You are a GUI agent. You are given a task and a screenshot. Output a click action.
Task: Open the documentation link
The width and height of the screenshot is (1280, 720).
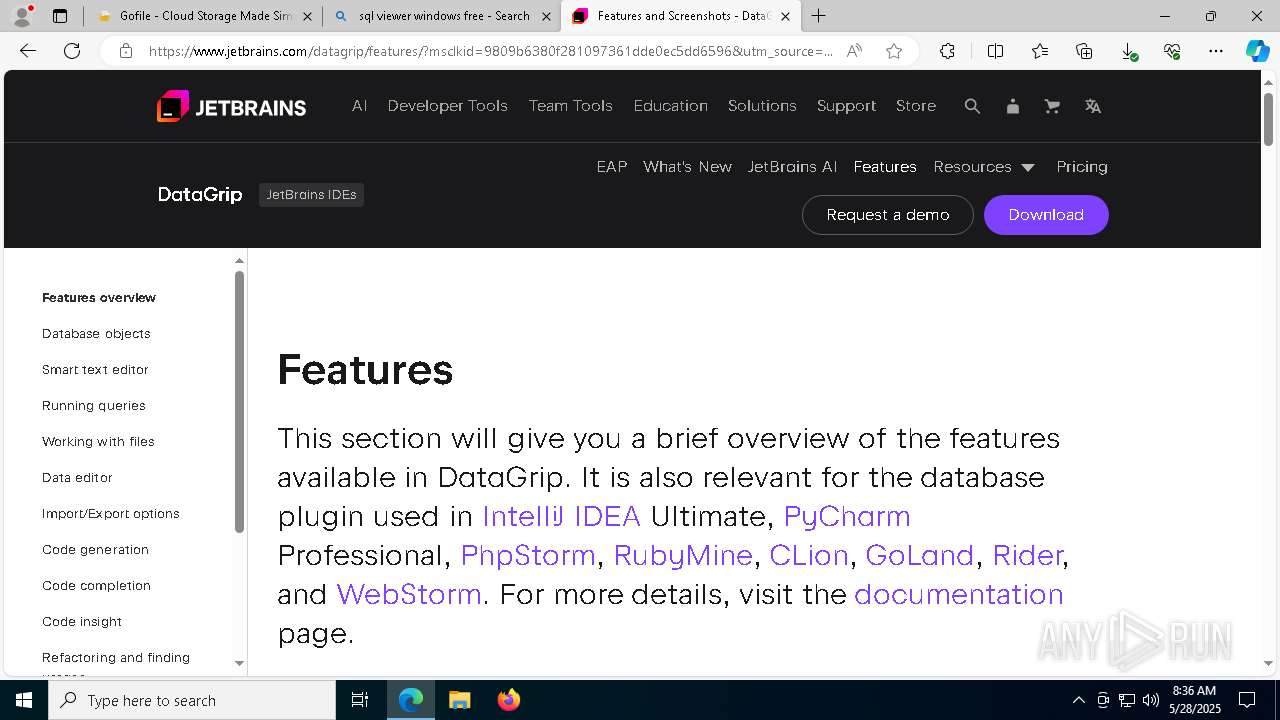[x=959, y=594]
